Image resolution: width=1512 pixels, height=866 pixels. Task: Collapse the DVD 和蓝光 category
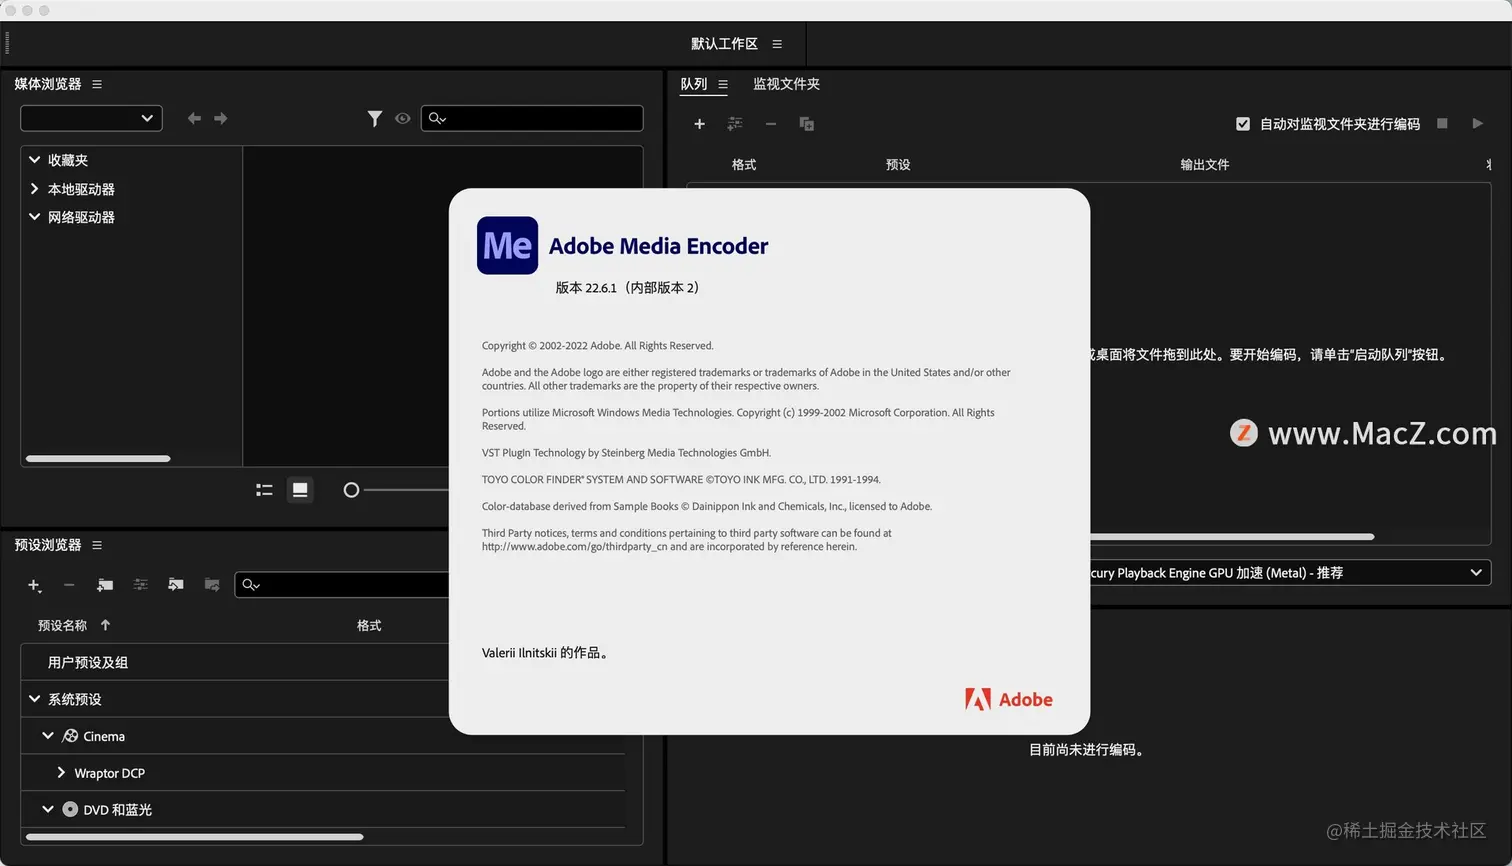tap(47, 809)
